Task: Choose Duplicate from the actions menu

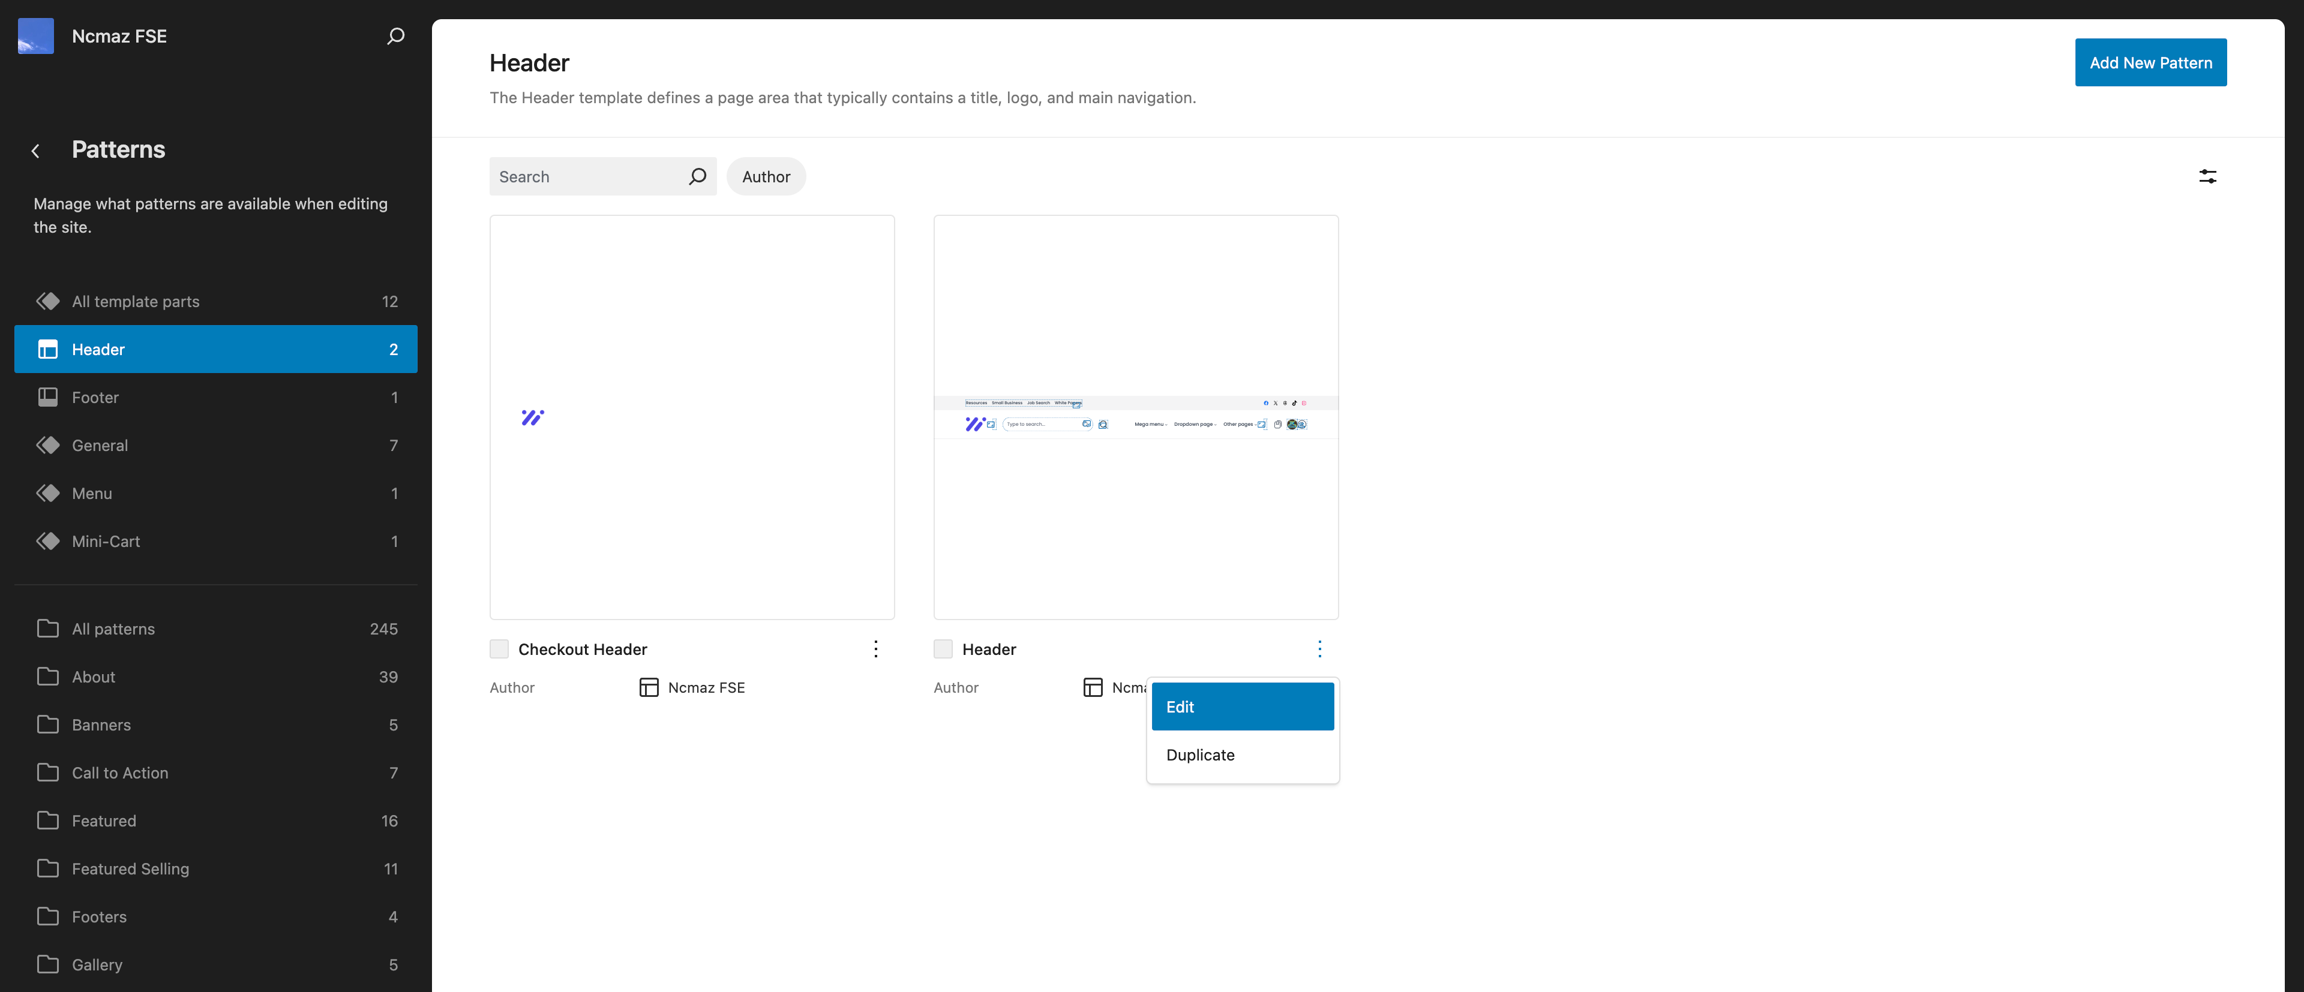Action: pos(1242,755)
